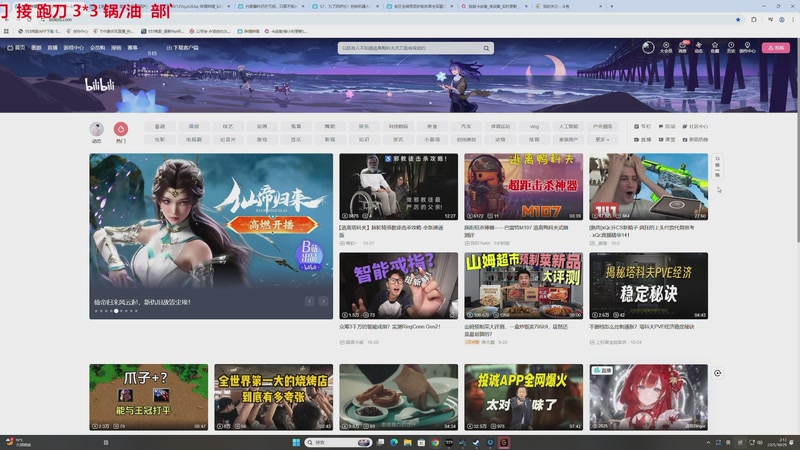
Task: Open 会员购 in the top navigation
Action: point(97,47)
